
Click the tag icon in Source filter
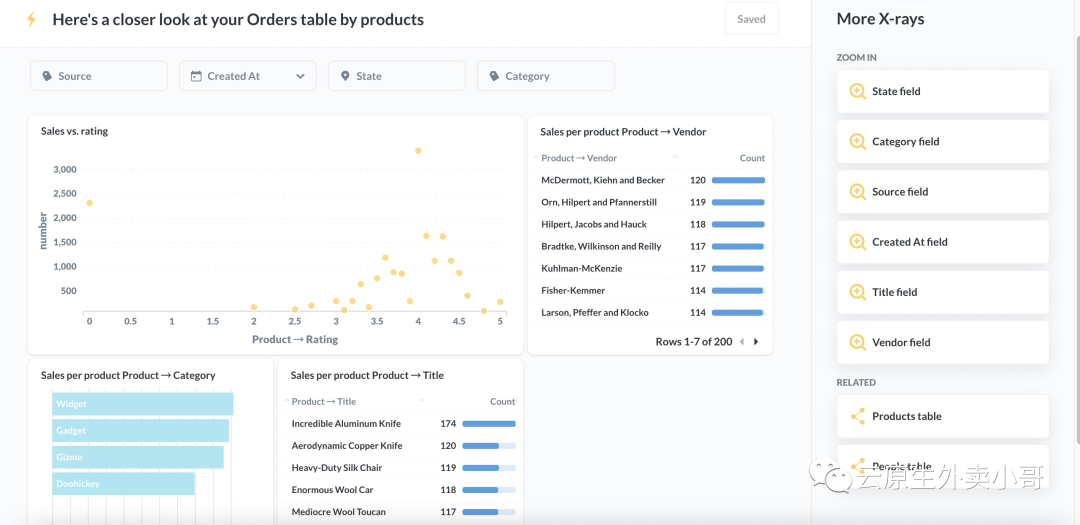click(x=47, y=76)
